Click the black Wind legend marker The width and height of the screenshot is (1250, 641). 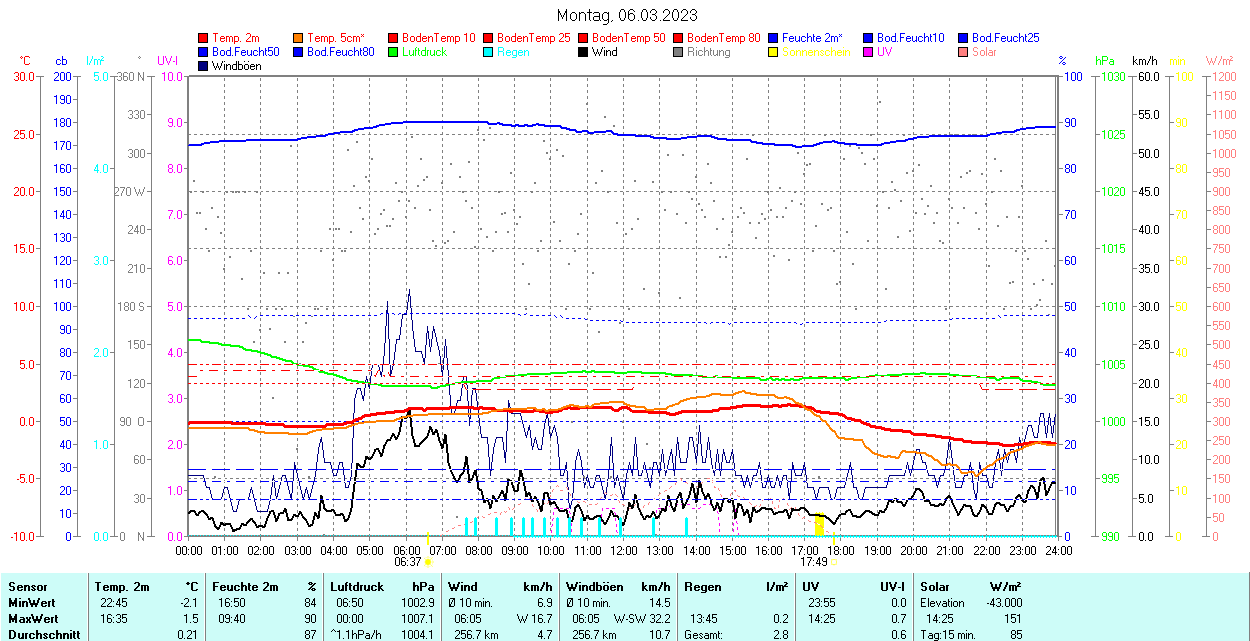[584, 52]
